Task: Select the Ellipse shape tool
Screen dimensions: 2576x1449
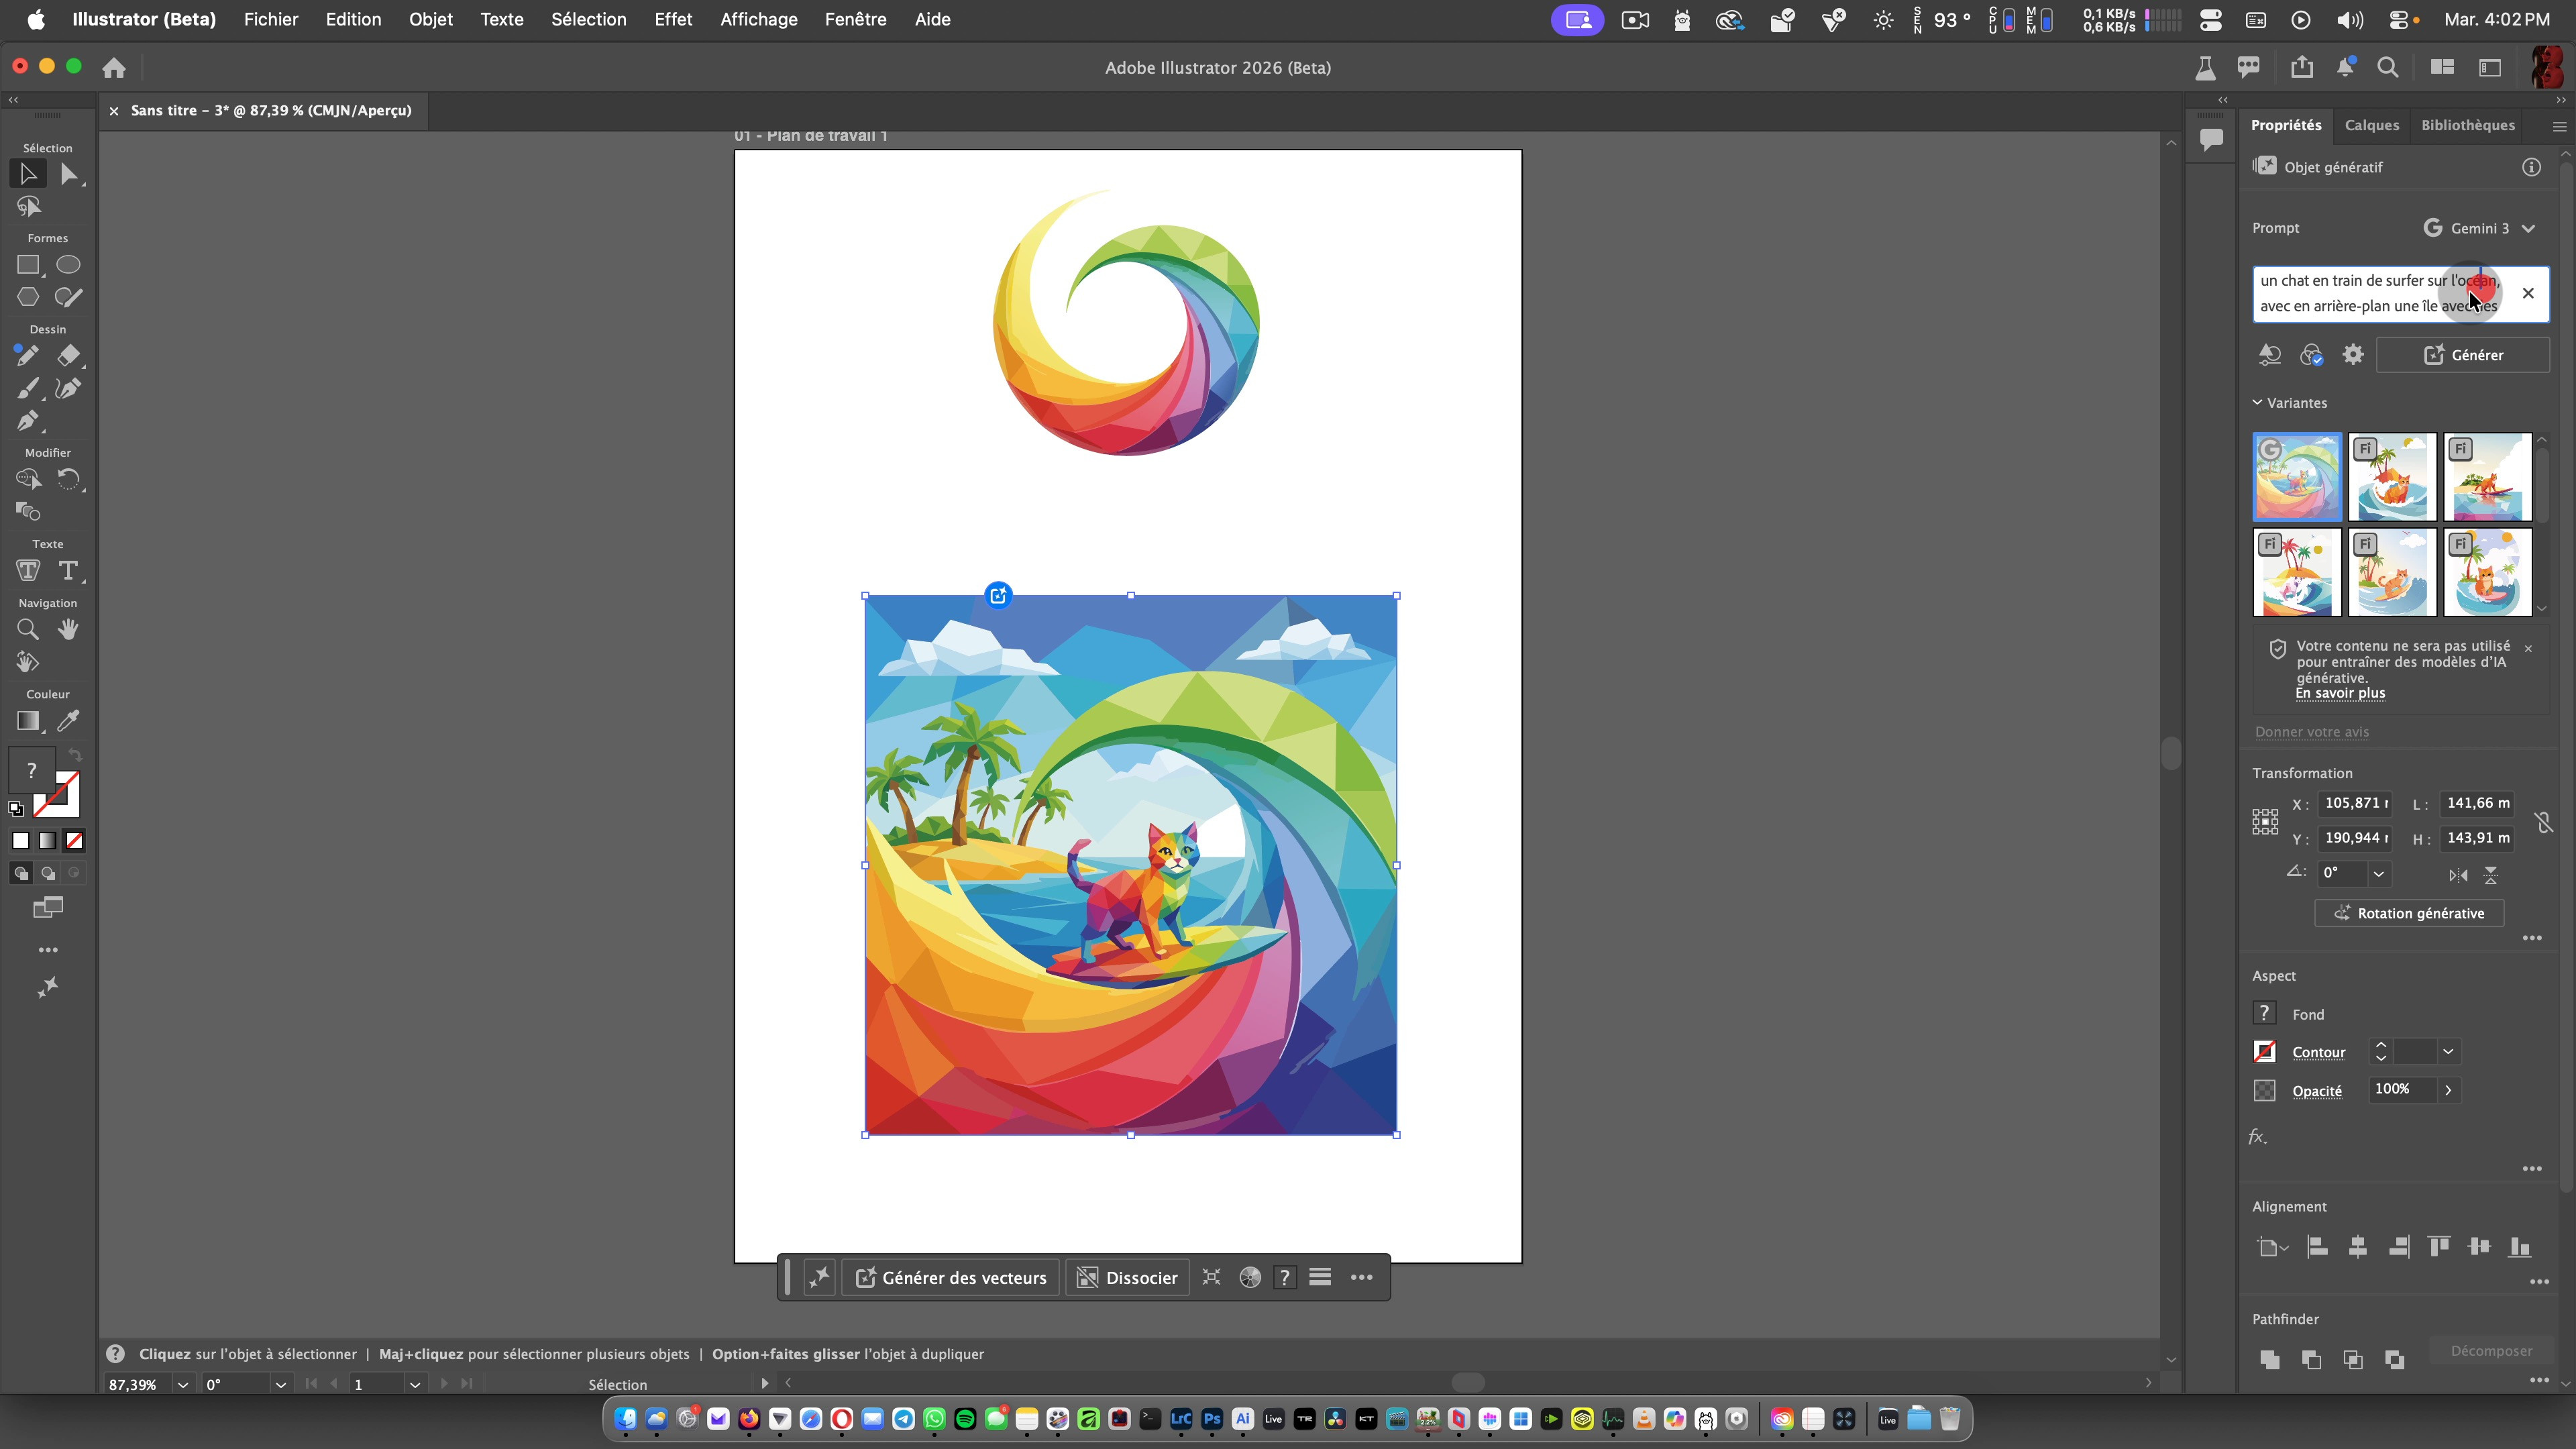Action: click(68, 265)
